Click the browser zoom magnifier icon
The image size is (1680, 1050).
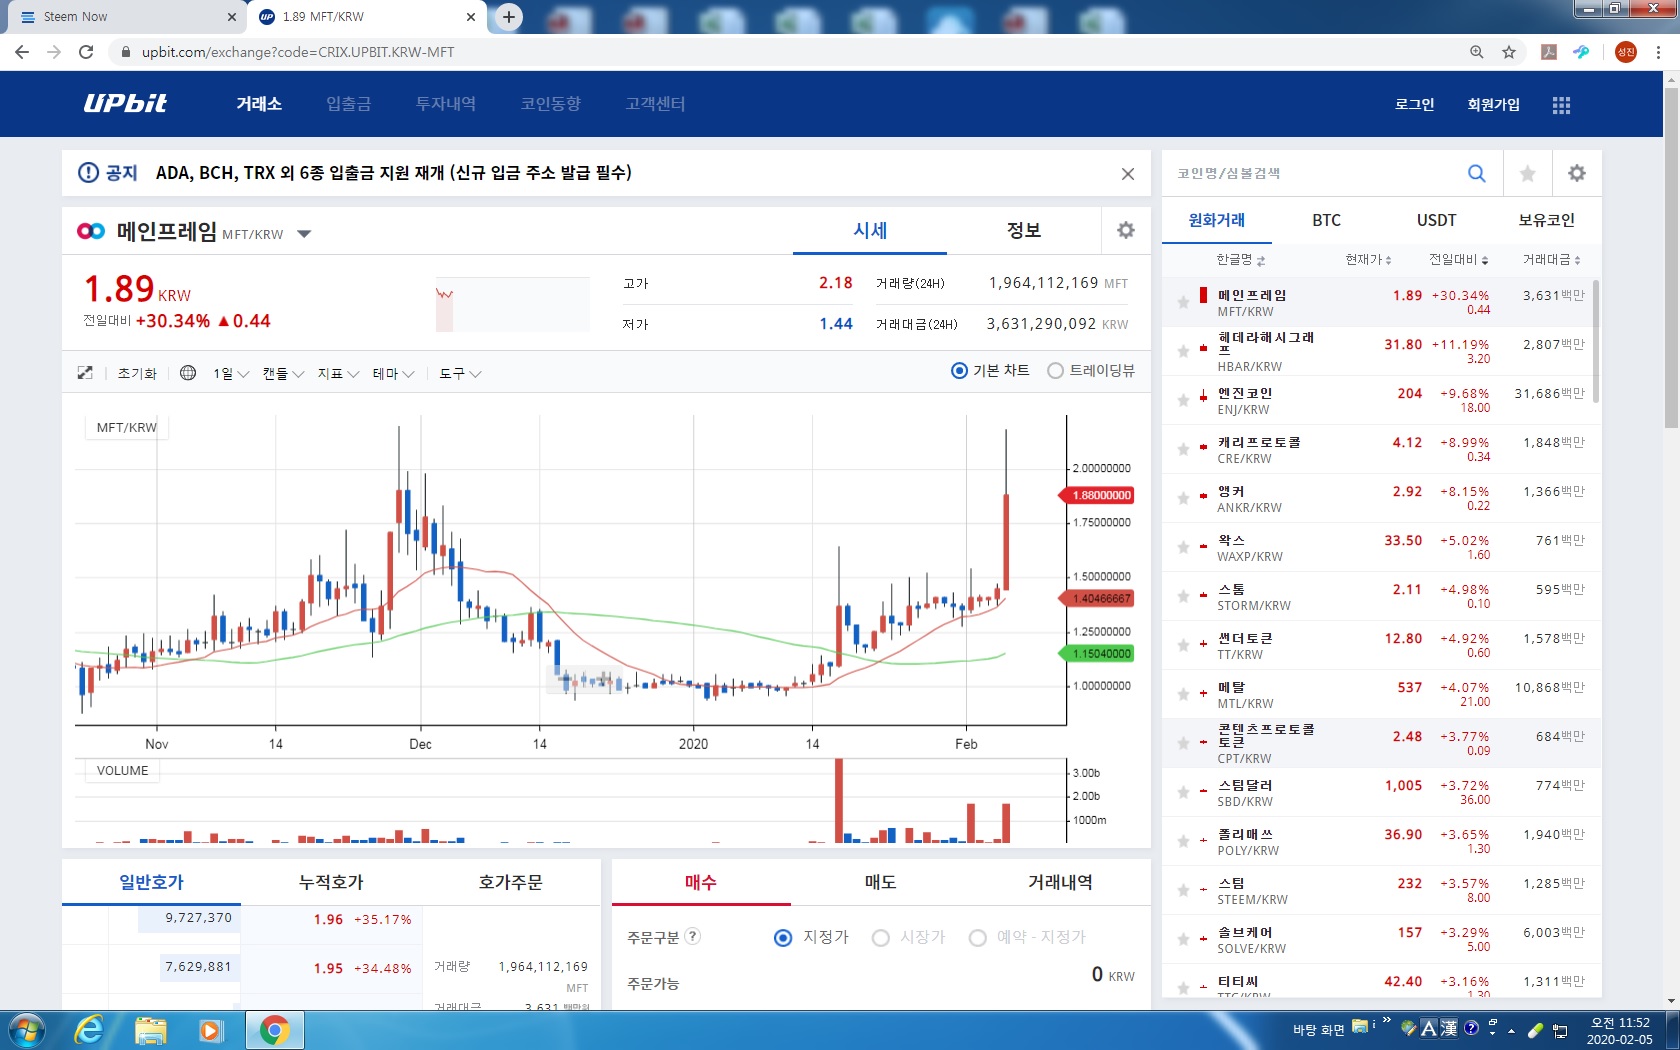(x=1476, y=52)
